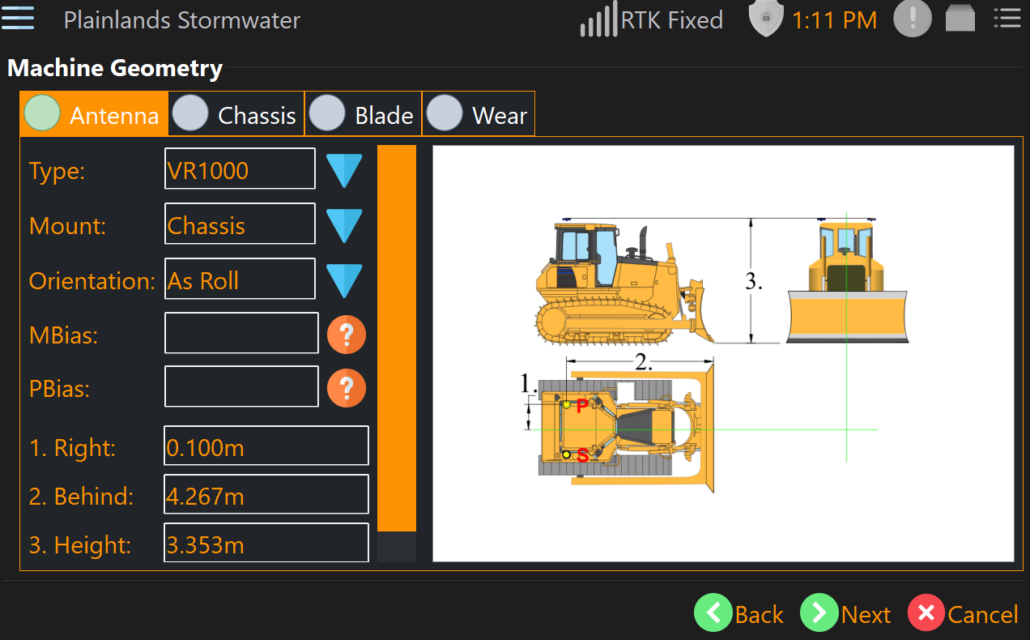Click the orange vertical scrollbar
The height and width of the screenshot is (640, 1030).
click(396, 340)
